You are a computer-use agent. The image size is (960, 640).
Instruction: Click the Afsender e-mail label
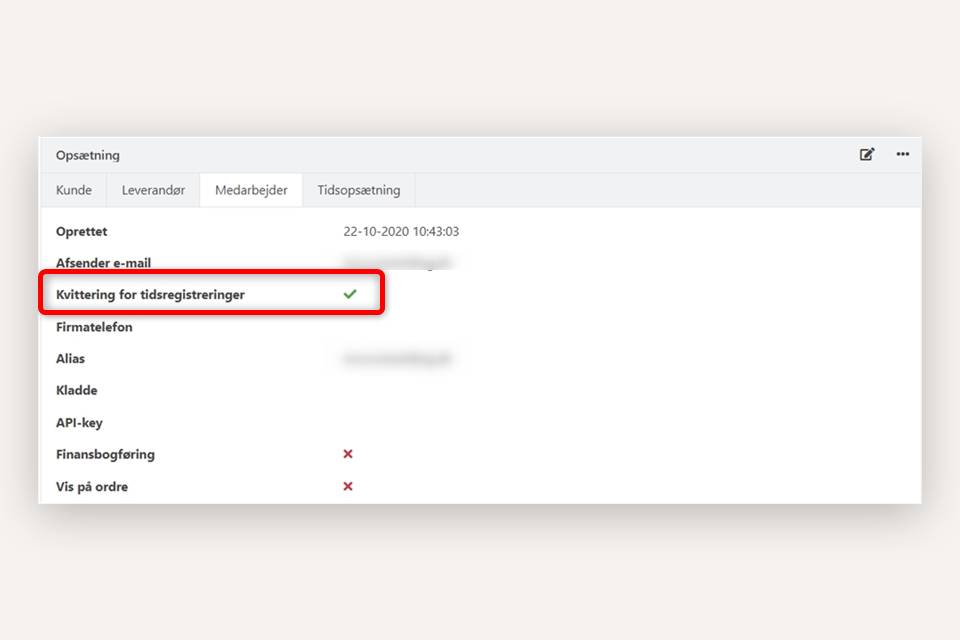coord(103,263)
